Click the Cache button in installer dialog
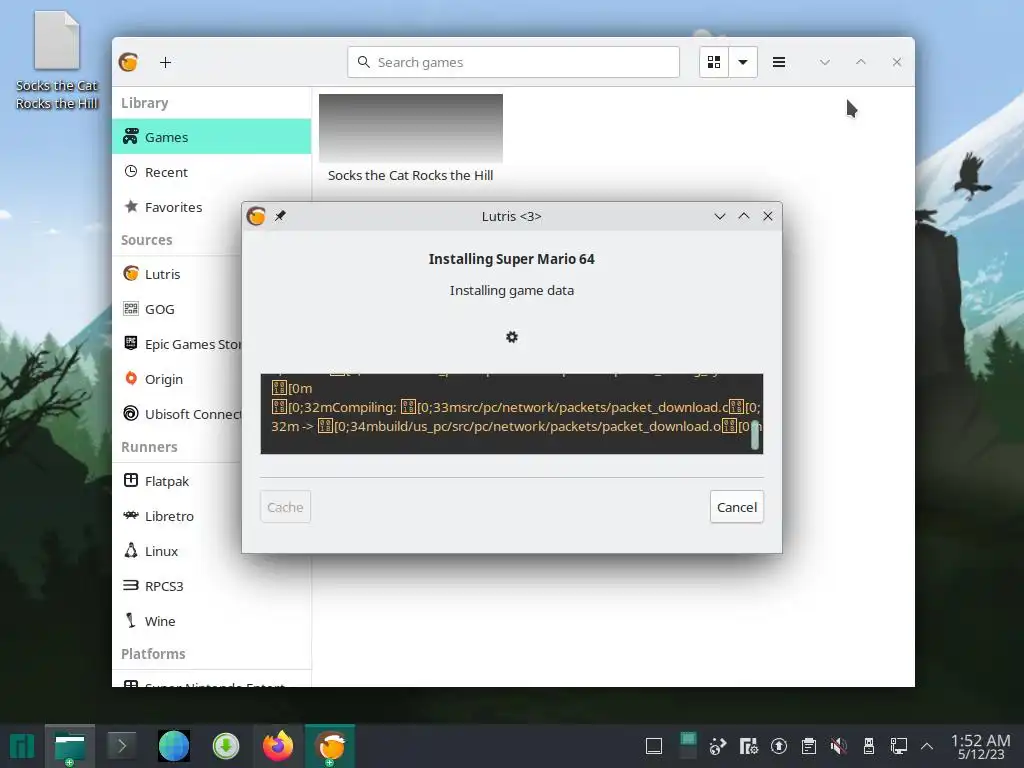The height and width of the screenshot is (768, 1024). pos(285,507)
